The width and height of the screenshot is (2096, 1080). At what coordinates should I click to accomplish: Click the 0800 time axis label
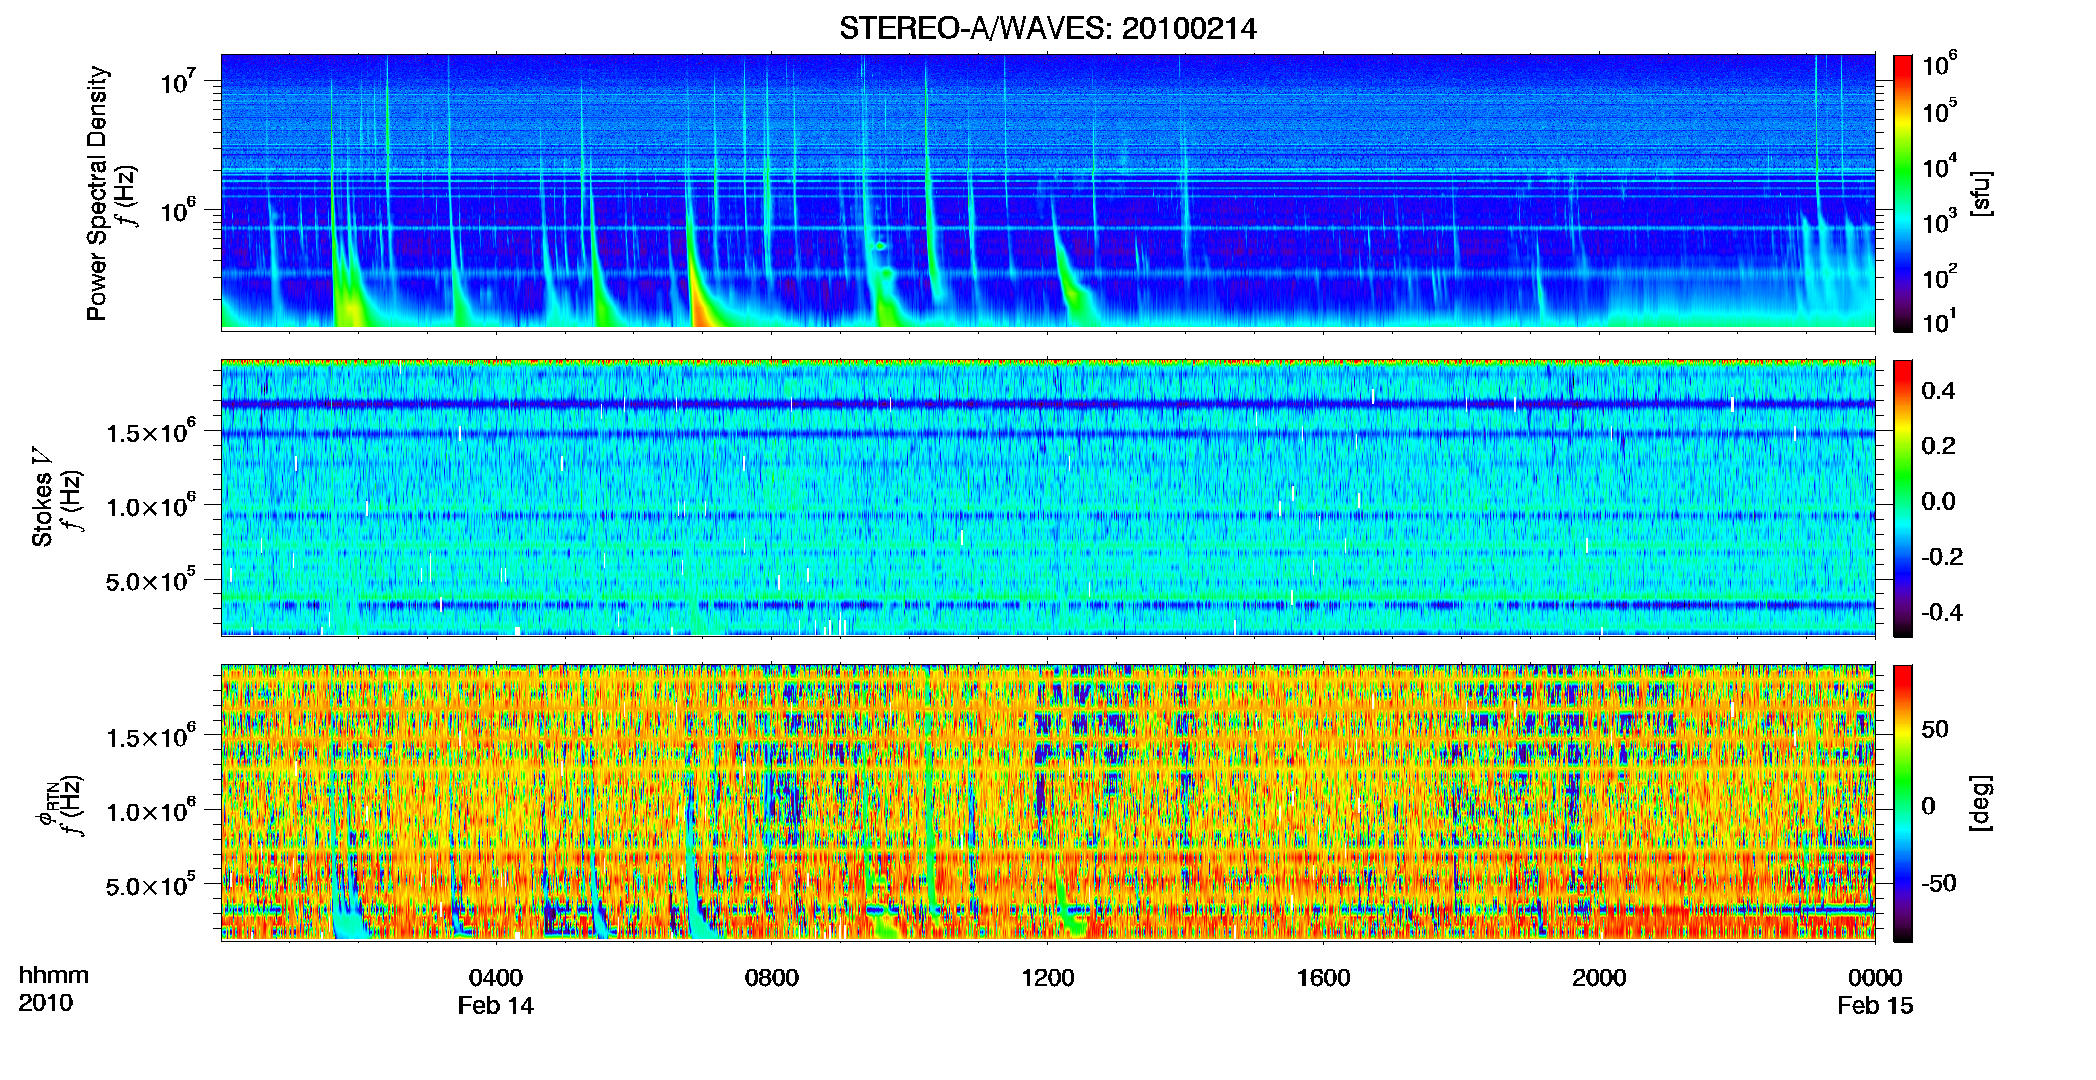(772, 977)
